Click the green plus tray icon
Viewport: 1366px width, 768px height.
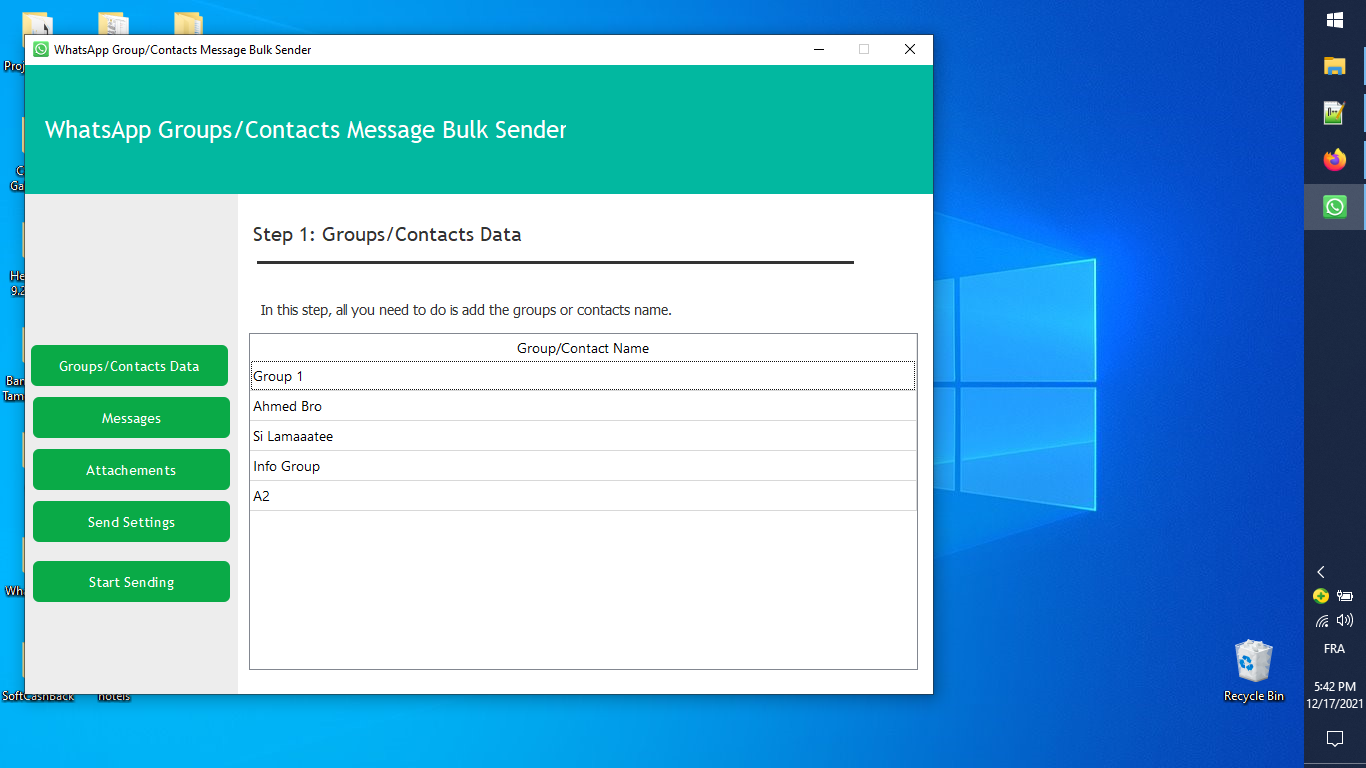1321,596
